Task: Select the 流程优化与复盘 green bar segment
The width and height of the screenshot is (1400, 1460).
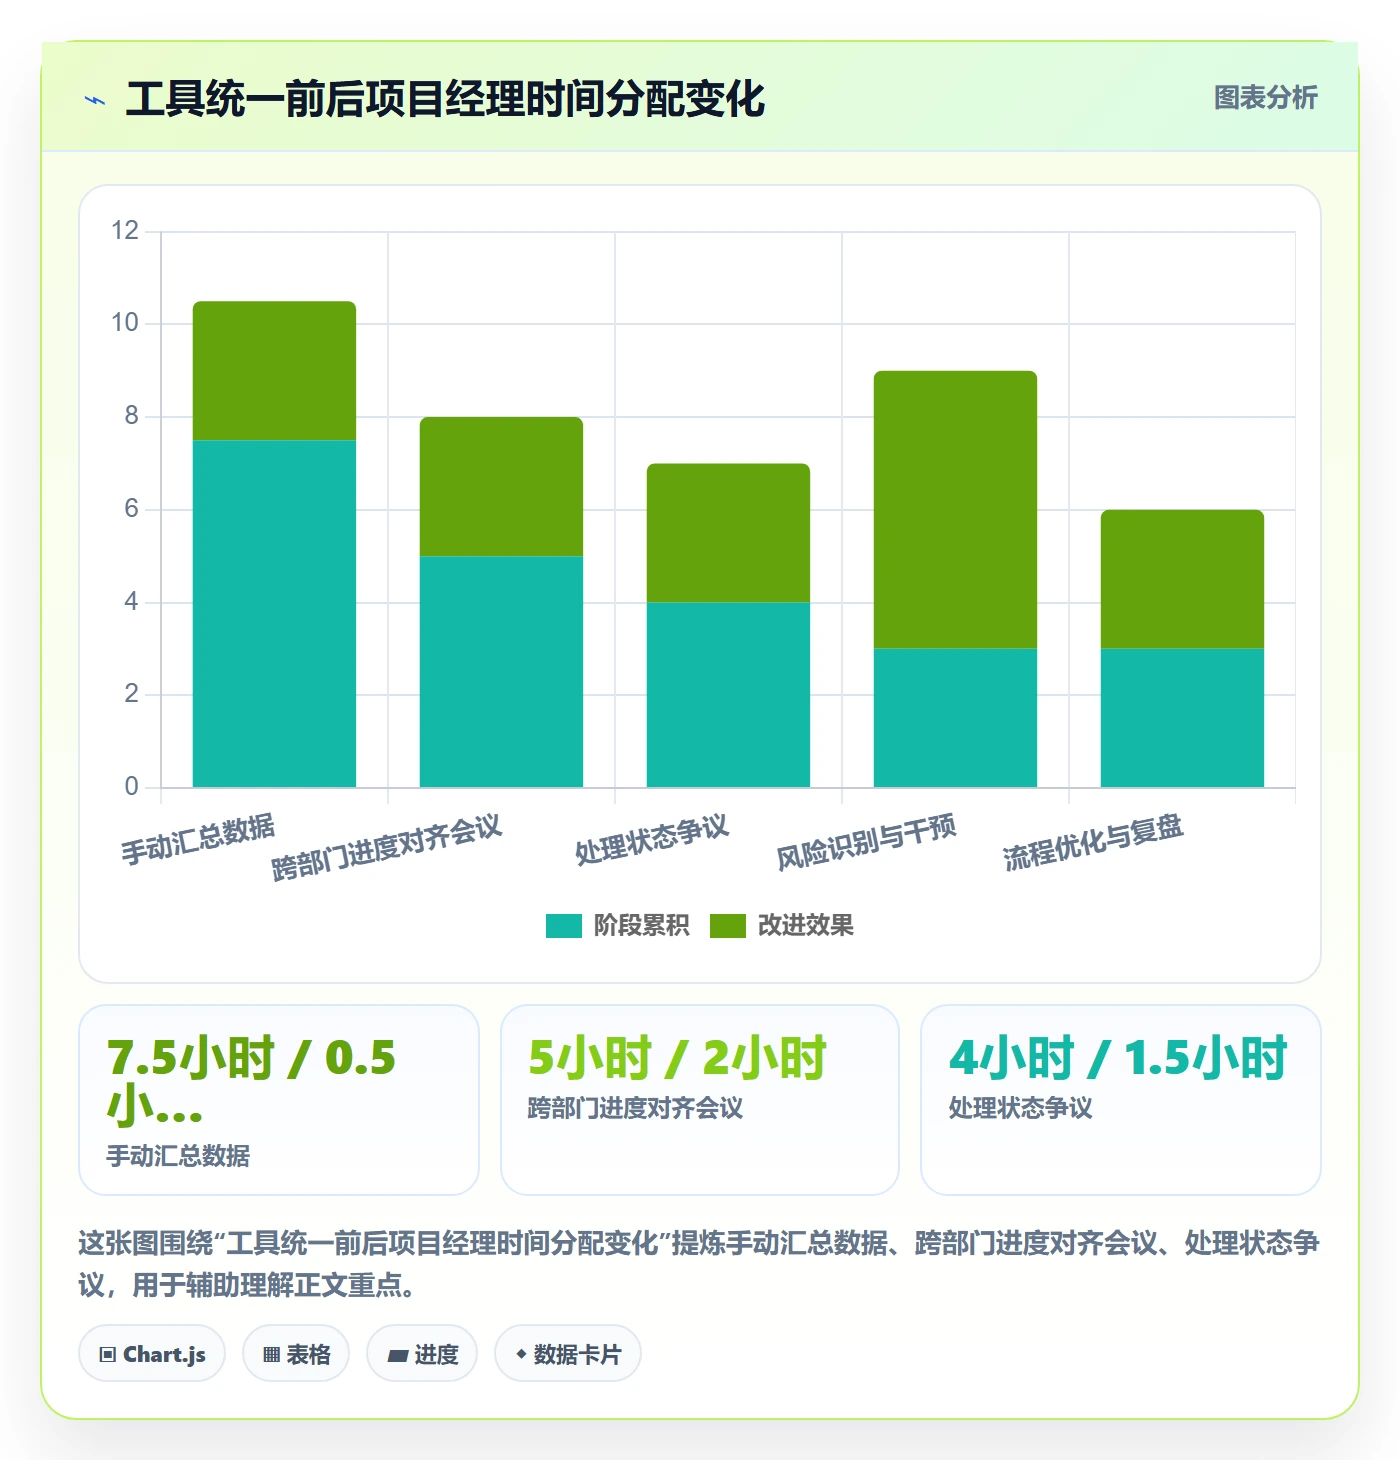Action: 1182,580
